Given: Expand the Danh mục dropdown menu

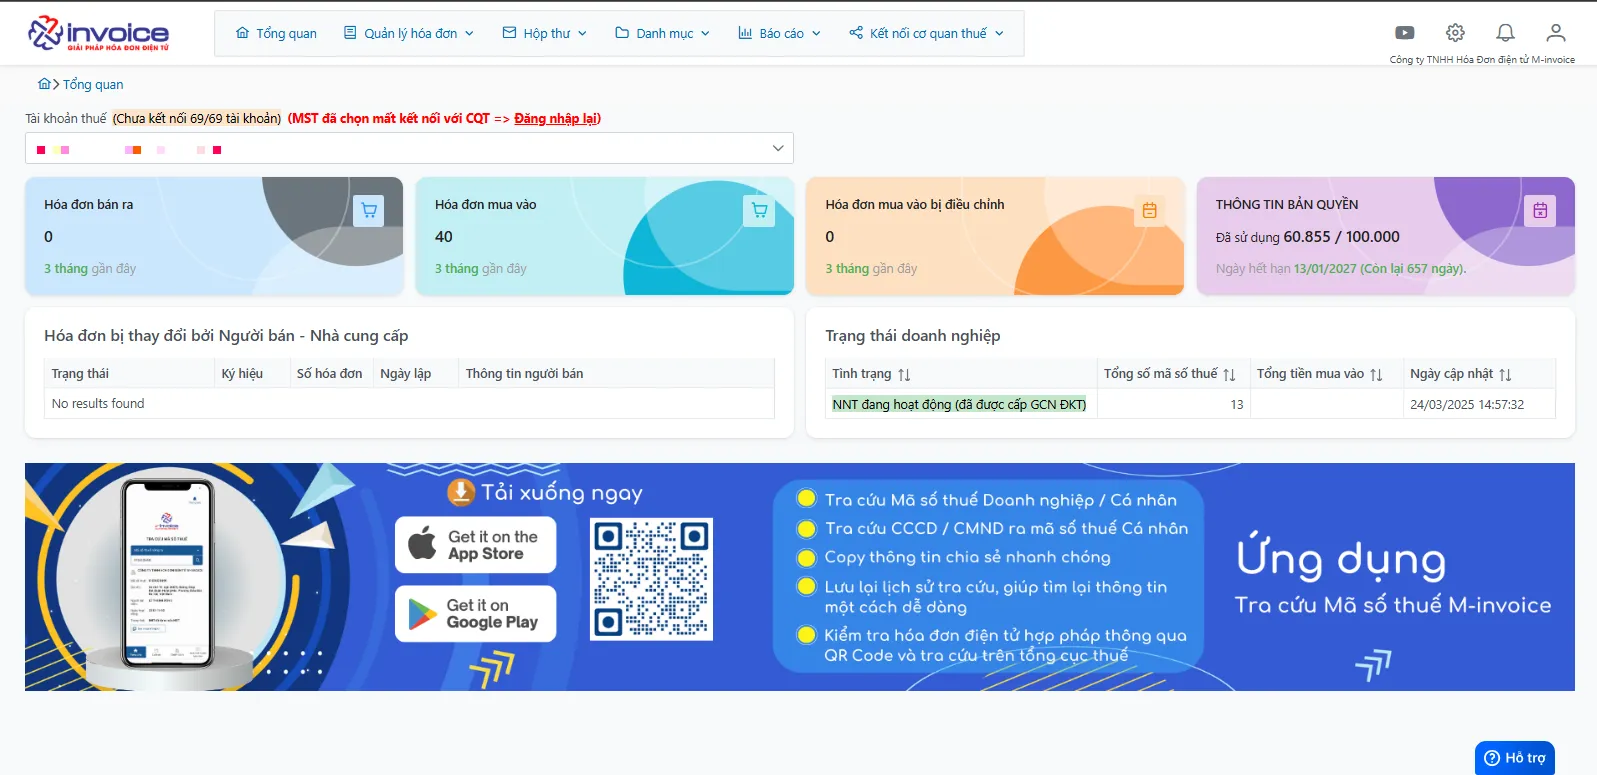Looking at the screenshot, I should pyautogui.click(x=663, y=33).
